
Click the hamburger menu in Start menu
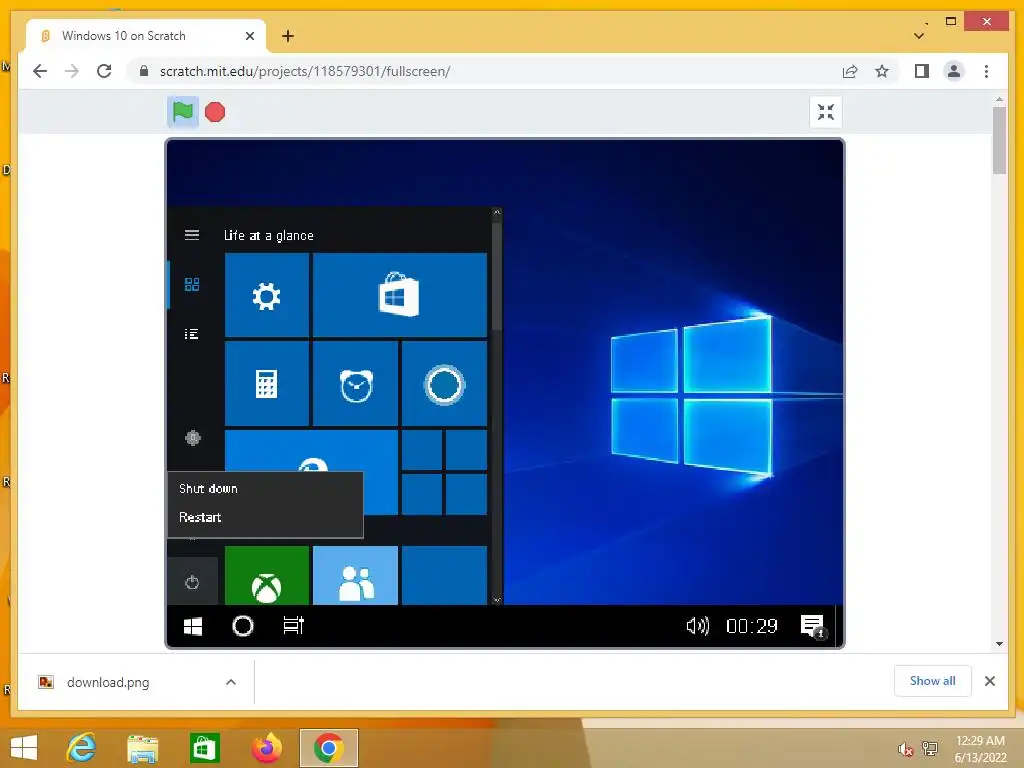[x=192, y=235]
